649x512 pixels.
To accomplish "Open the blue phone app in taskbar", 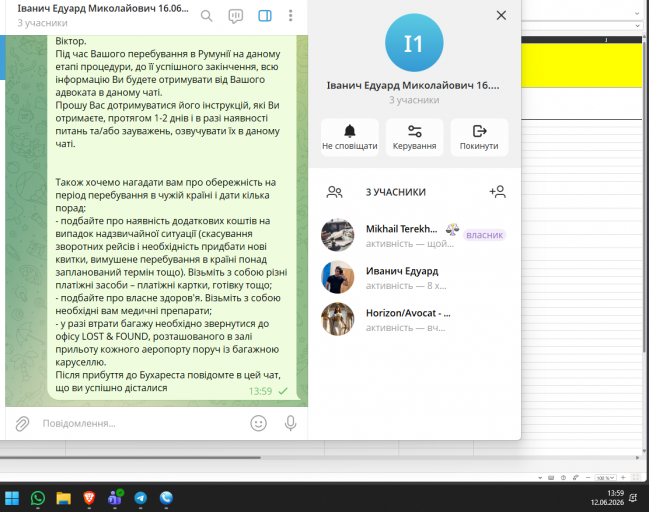I will 166,498.
